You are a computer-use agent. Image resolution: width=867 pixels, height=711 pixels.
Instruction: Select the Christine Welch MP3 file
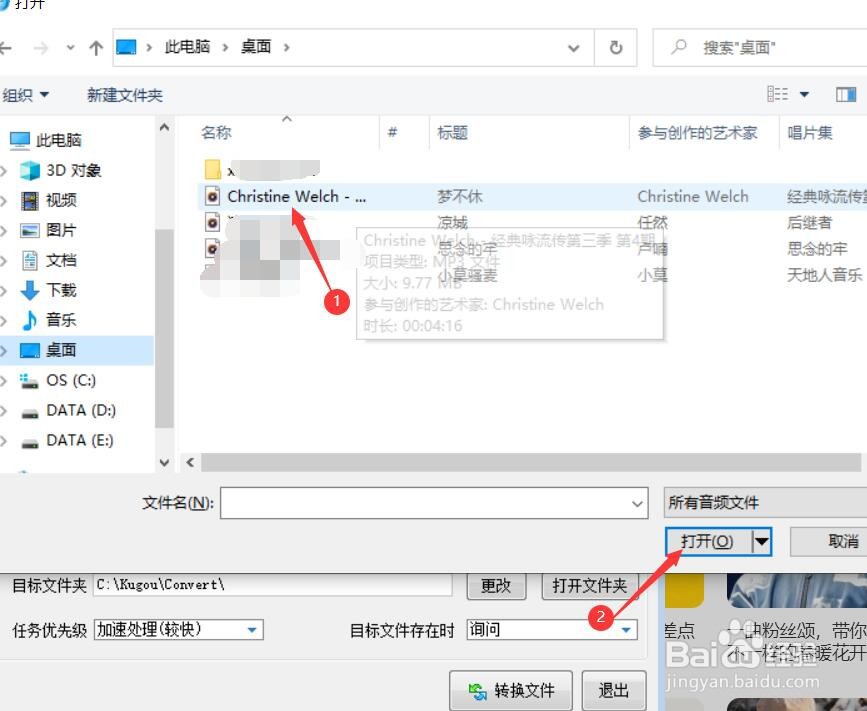click(x=297, y=196)
